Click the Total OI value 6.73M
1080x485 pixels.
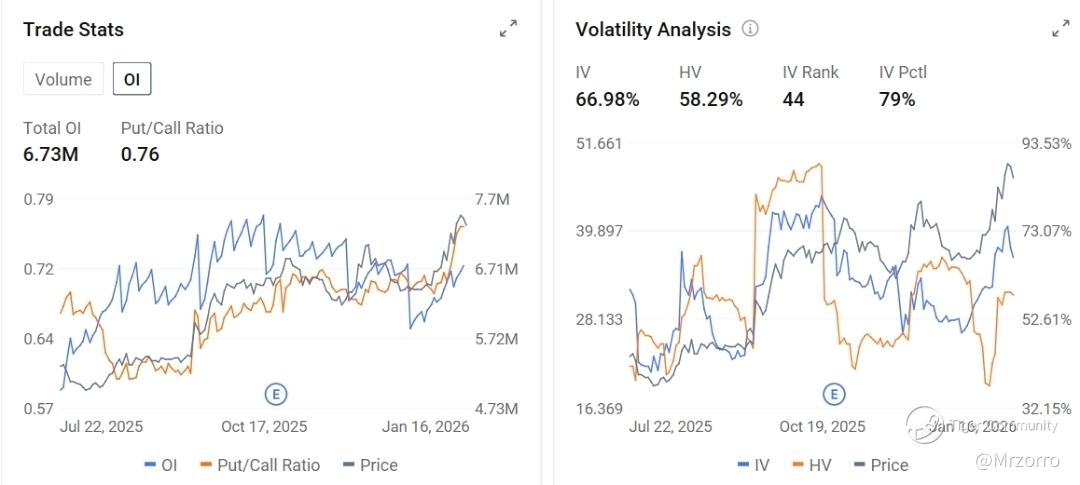[x=51, y=154]
